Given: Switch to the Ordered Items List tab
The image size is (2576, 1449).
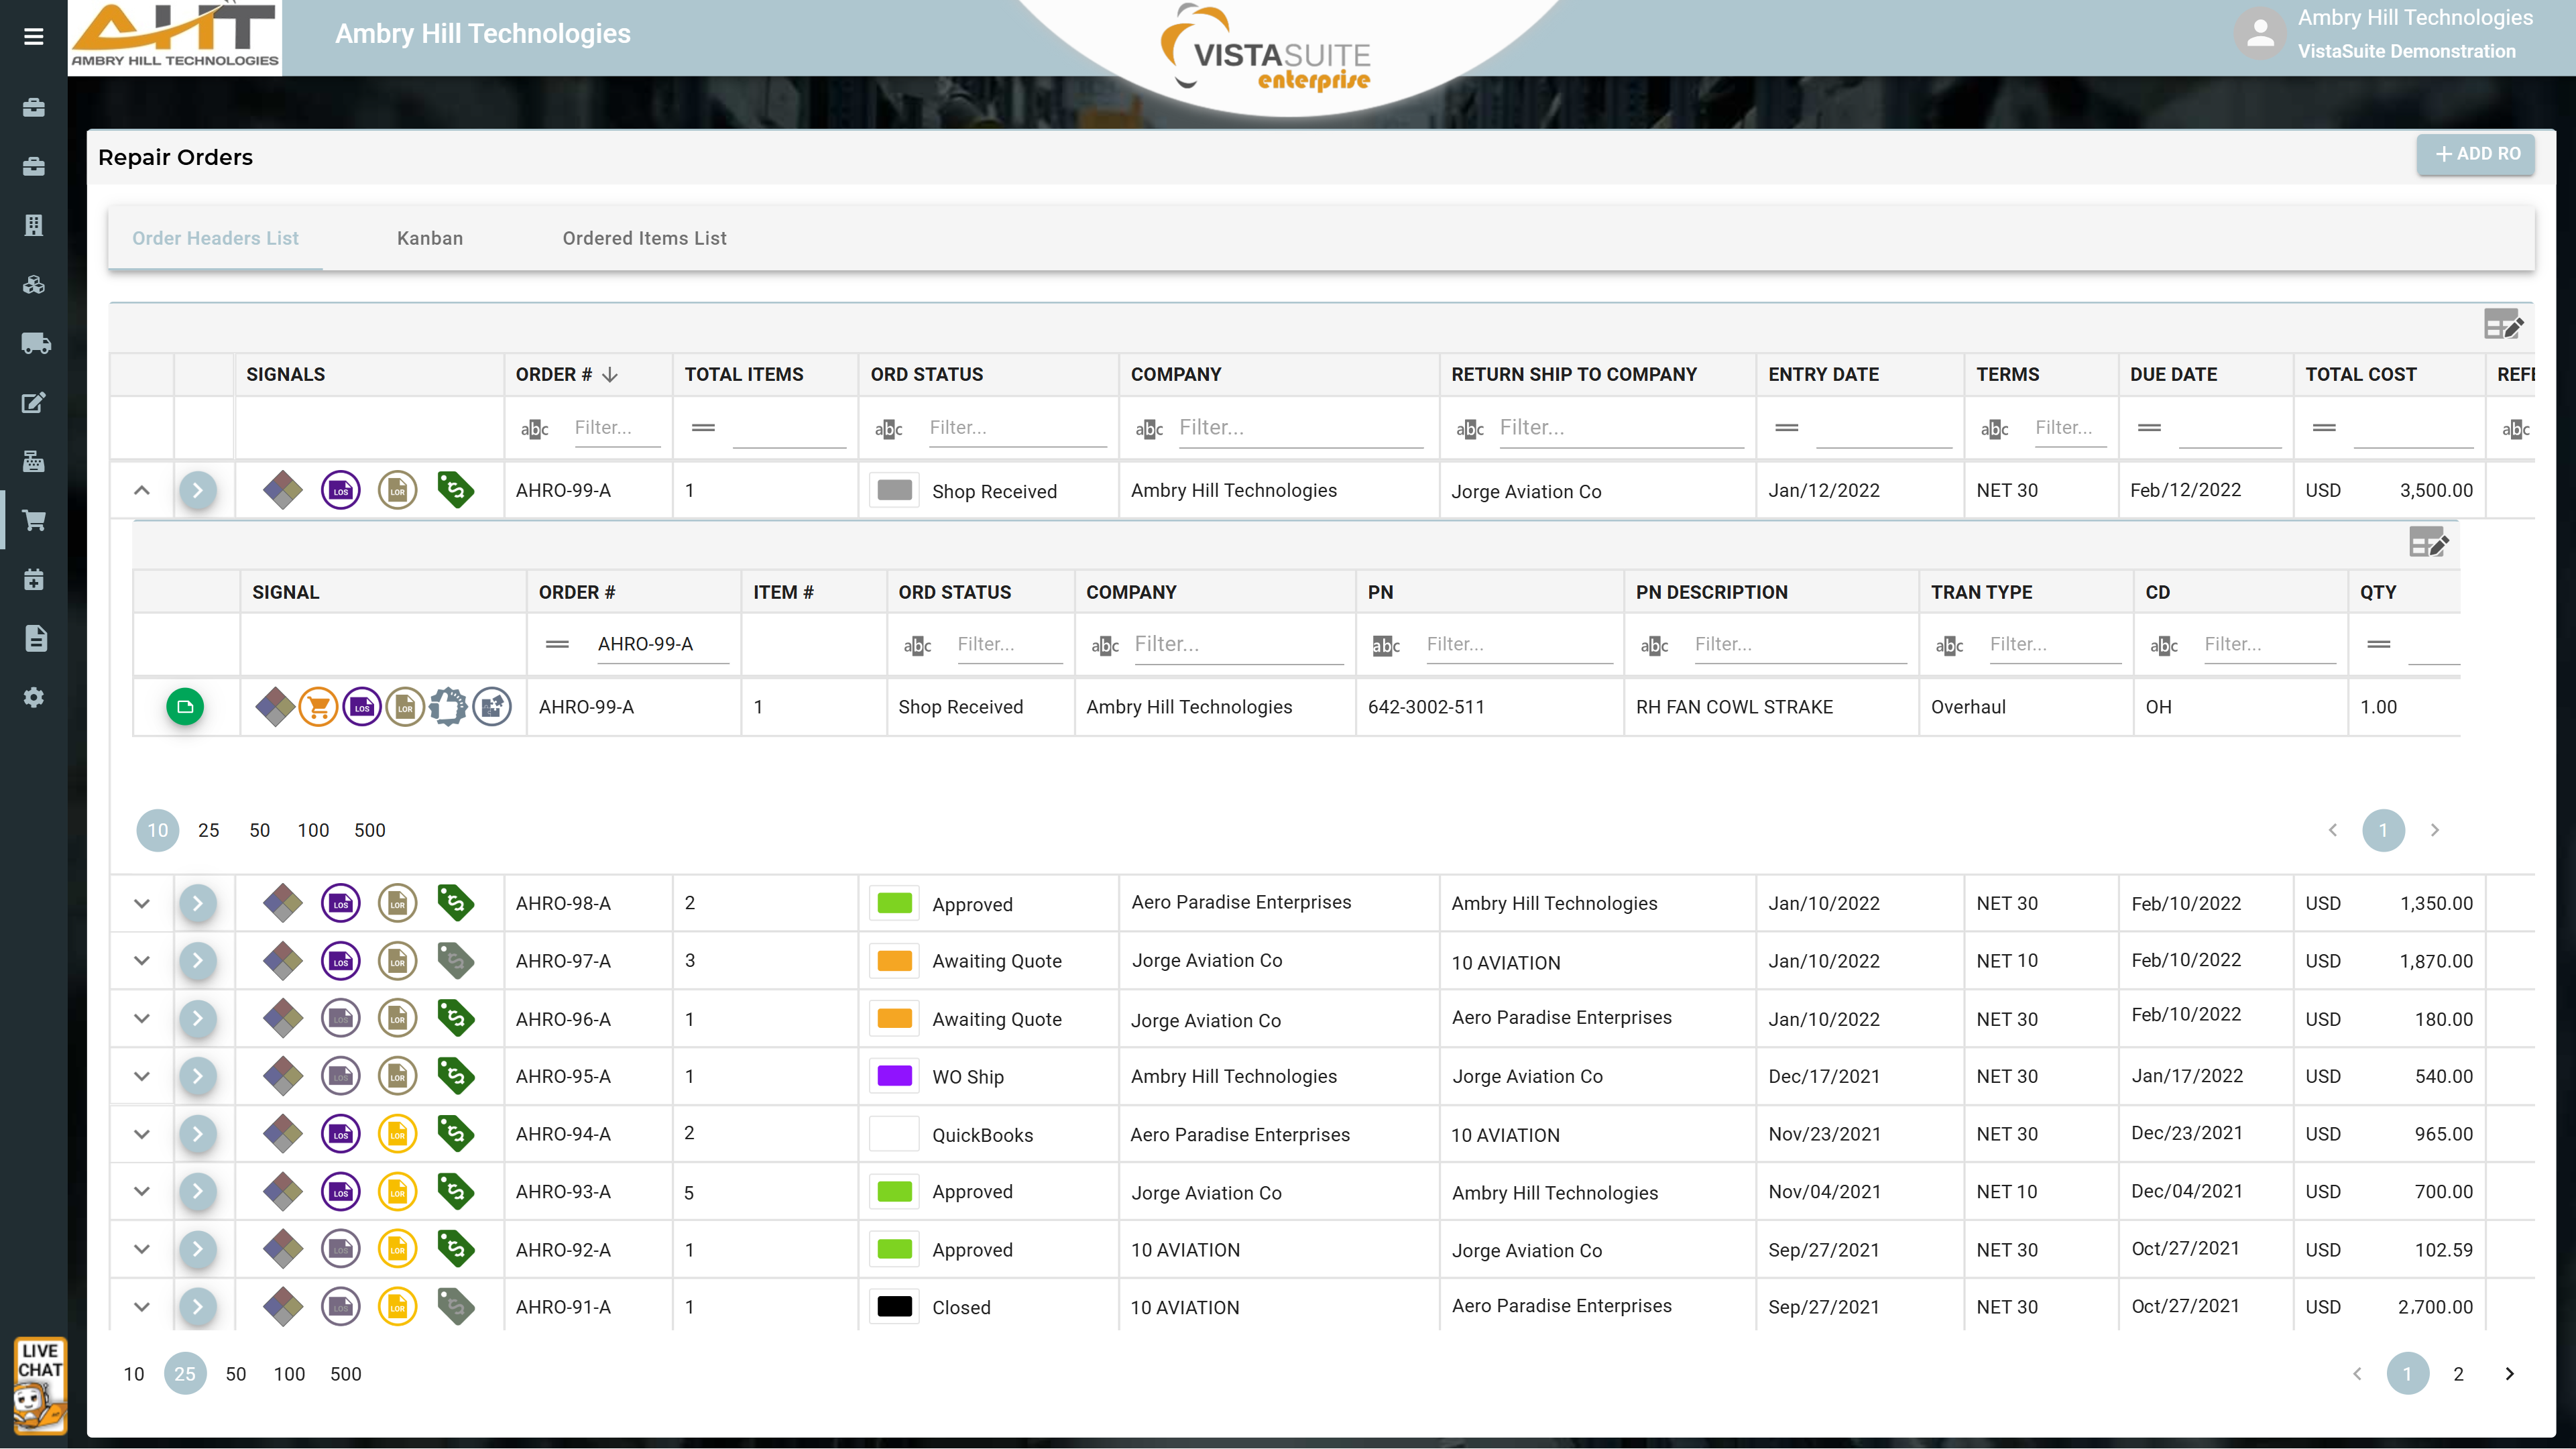Looking at the screenshot, I should 644,238.
